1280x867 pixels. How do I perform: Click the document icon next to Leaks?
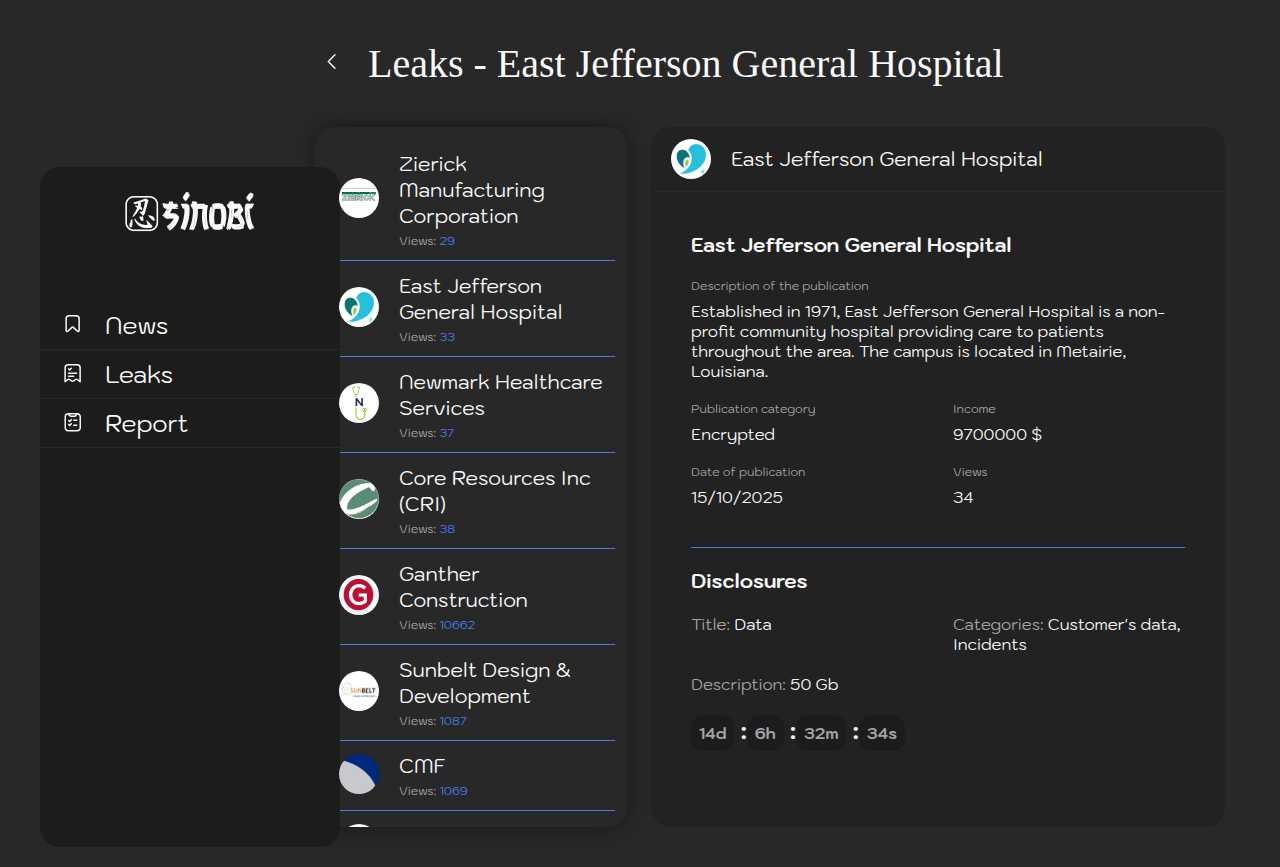pos(72,374)
